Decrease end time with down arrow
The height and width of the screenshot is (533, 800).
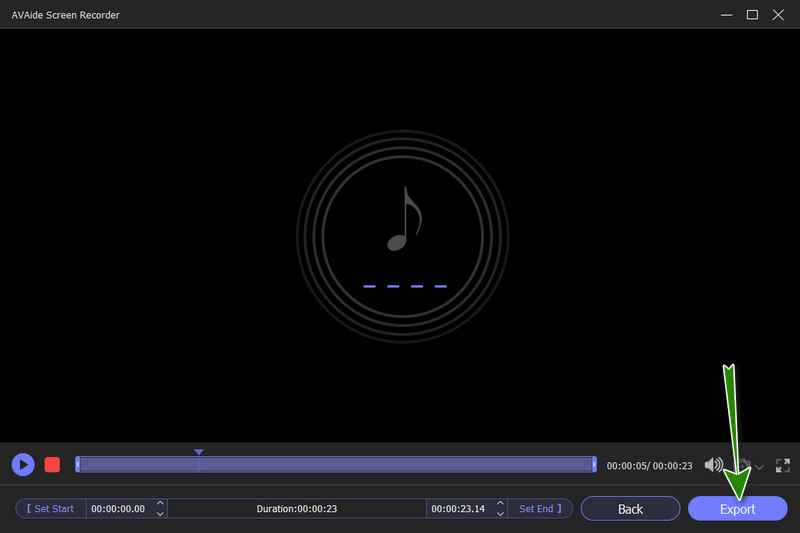[x=500, y=514]
